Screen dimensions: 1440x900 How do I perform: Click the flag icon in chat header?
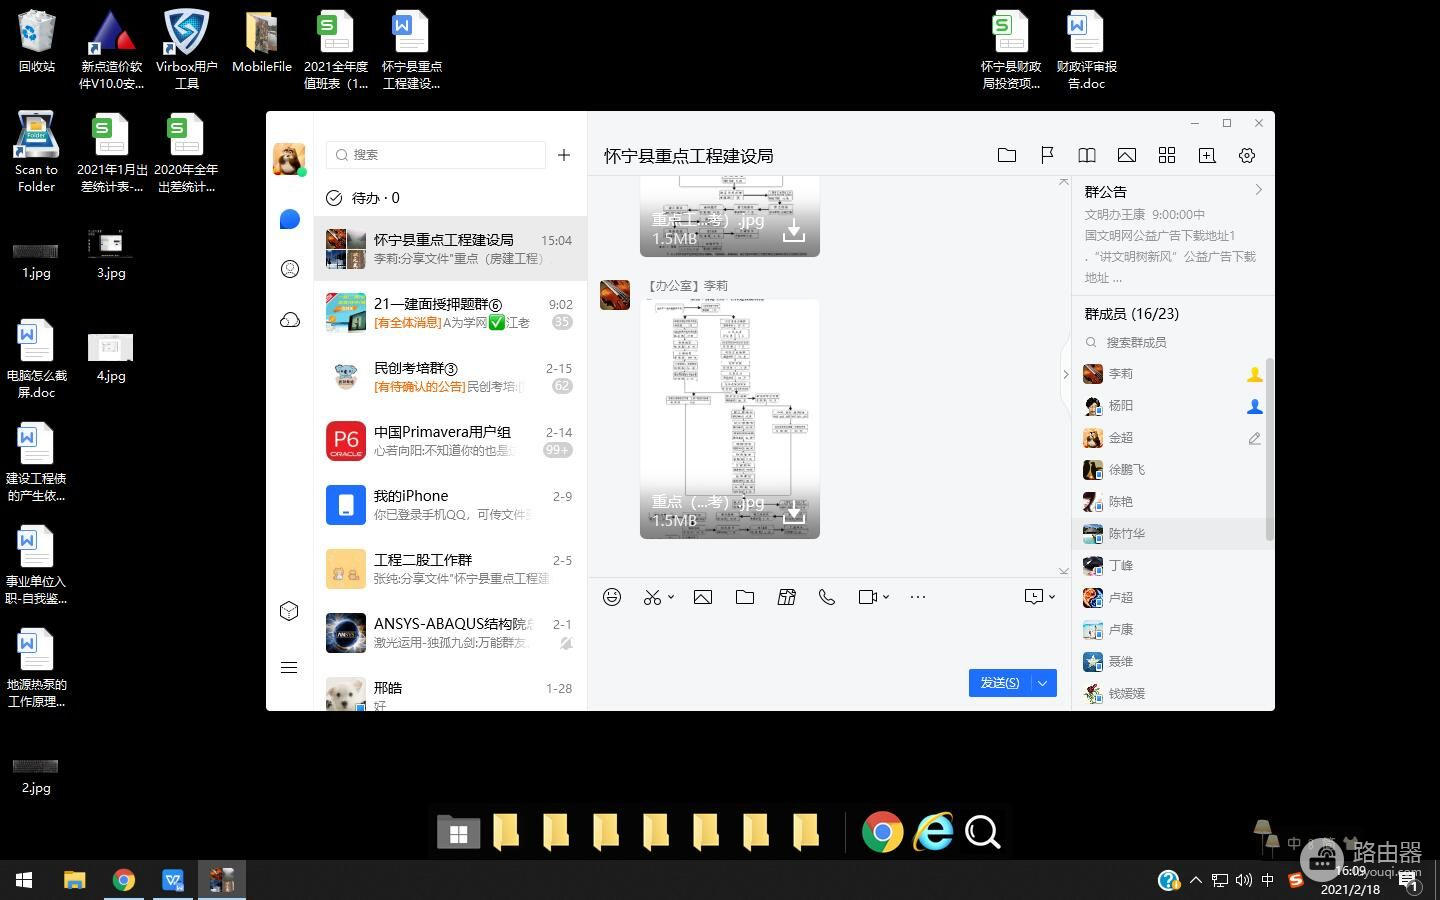[x=1047, y=155]
